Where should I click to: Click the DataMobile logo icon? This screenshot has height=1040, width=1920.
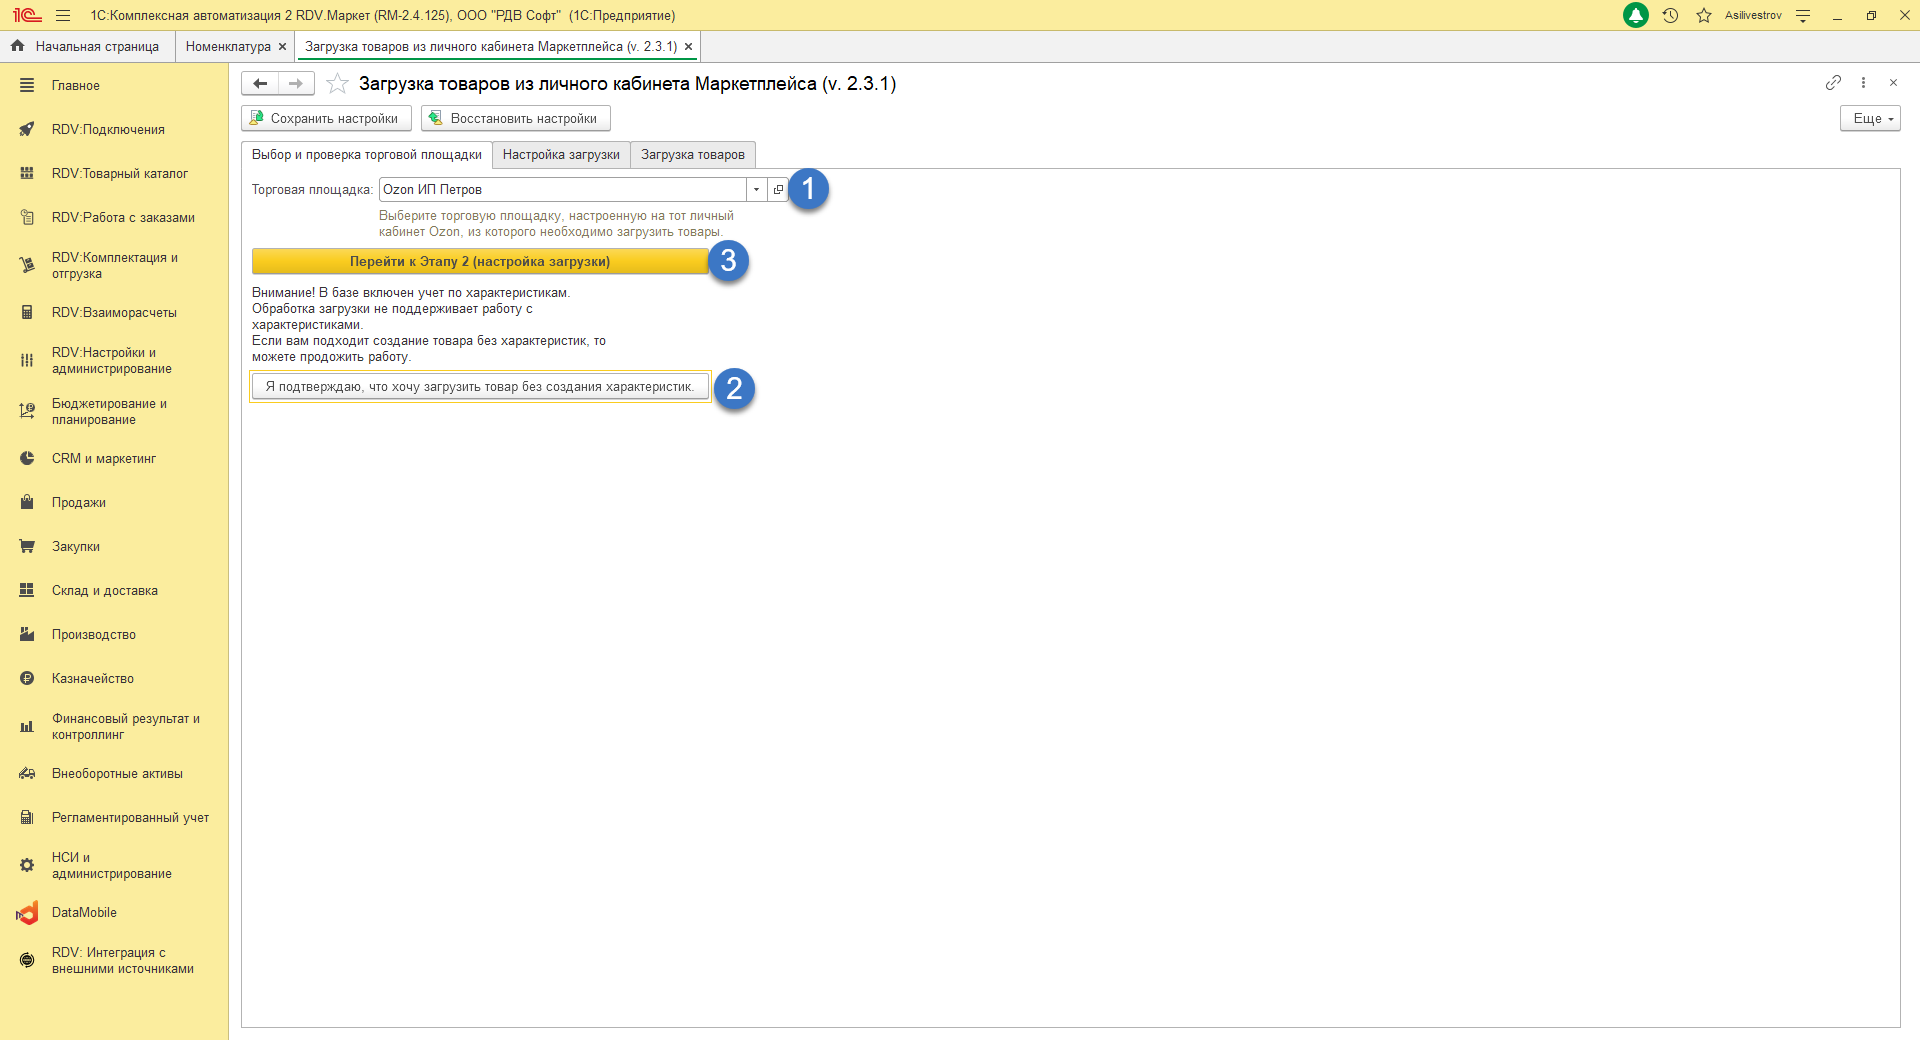coord(27,913)
